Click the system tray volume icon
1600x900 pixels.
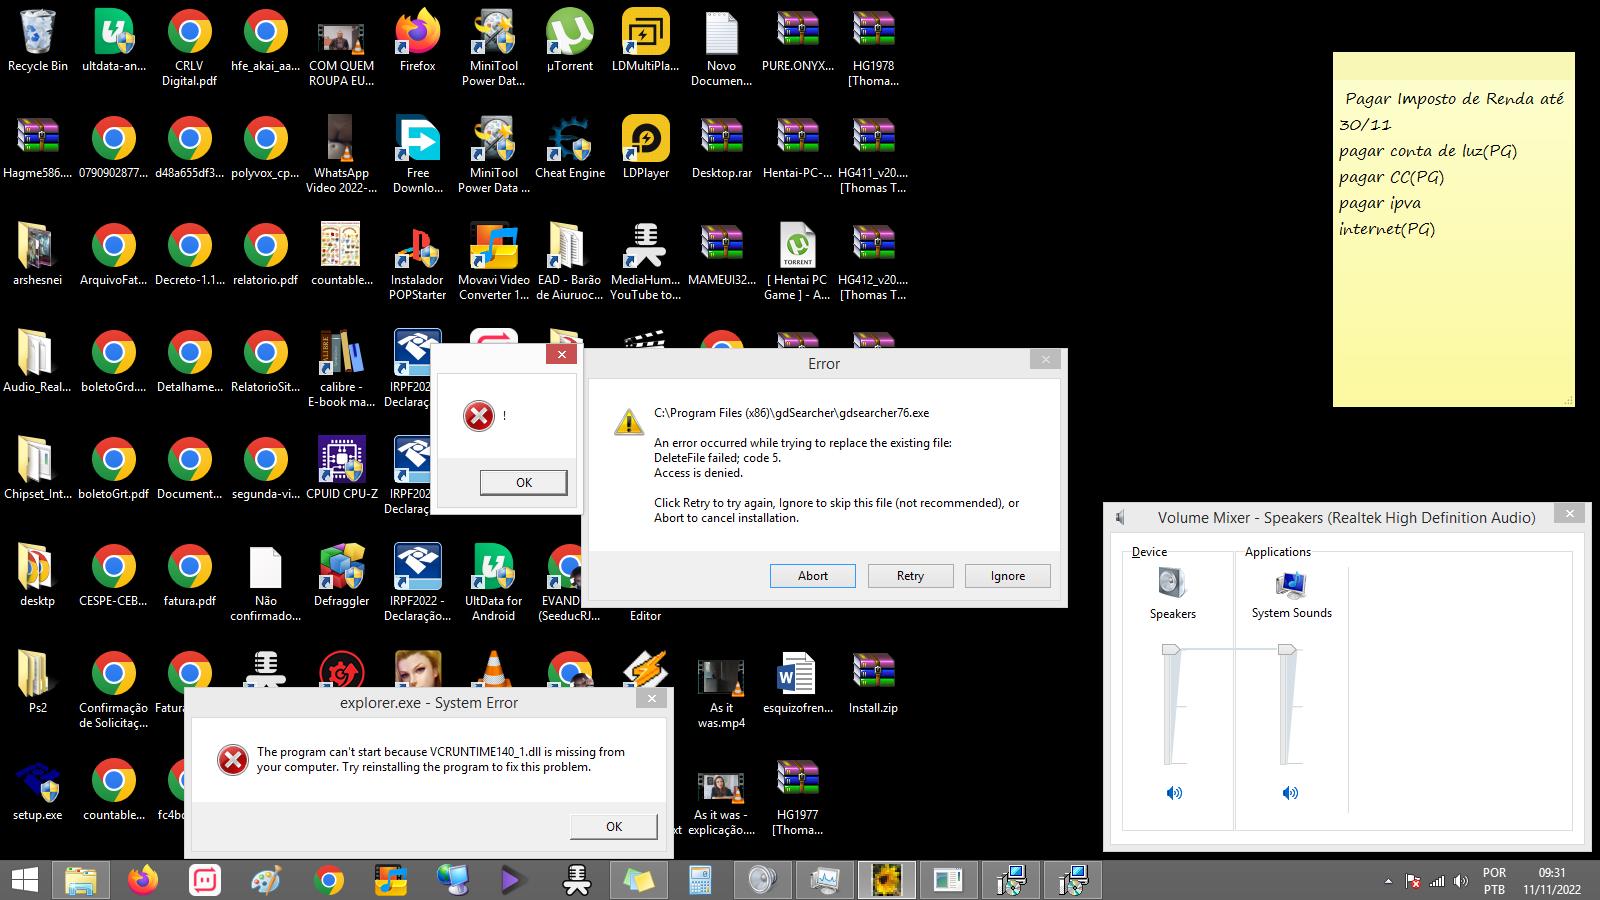click(x=1461, y=881)
